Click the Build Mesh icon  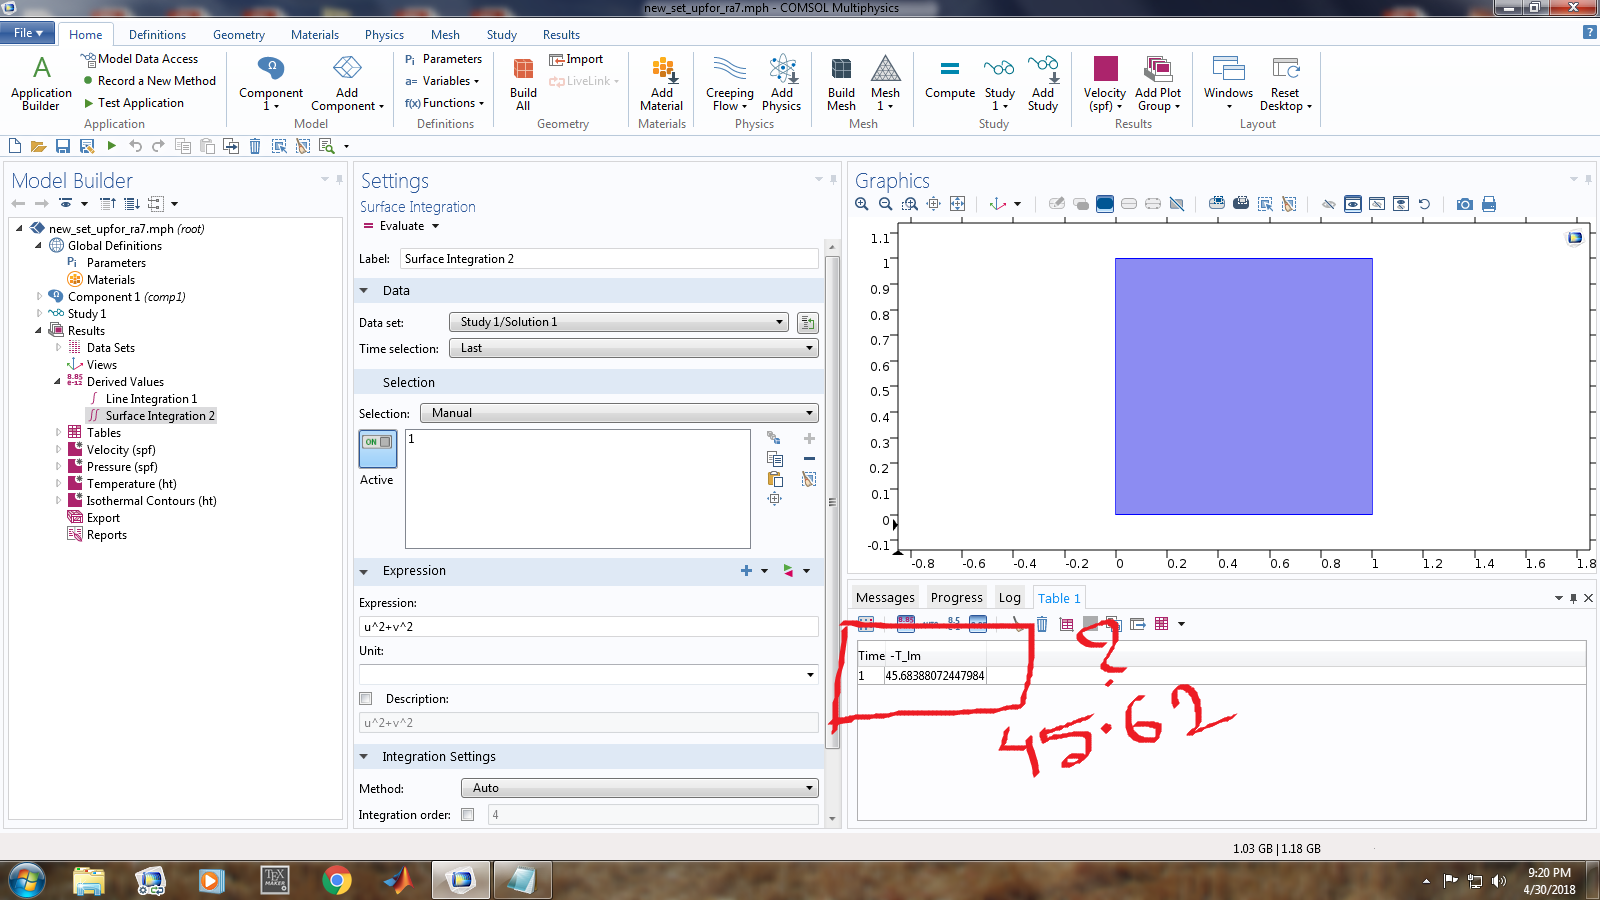point(841,82)
